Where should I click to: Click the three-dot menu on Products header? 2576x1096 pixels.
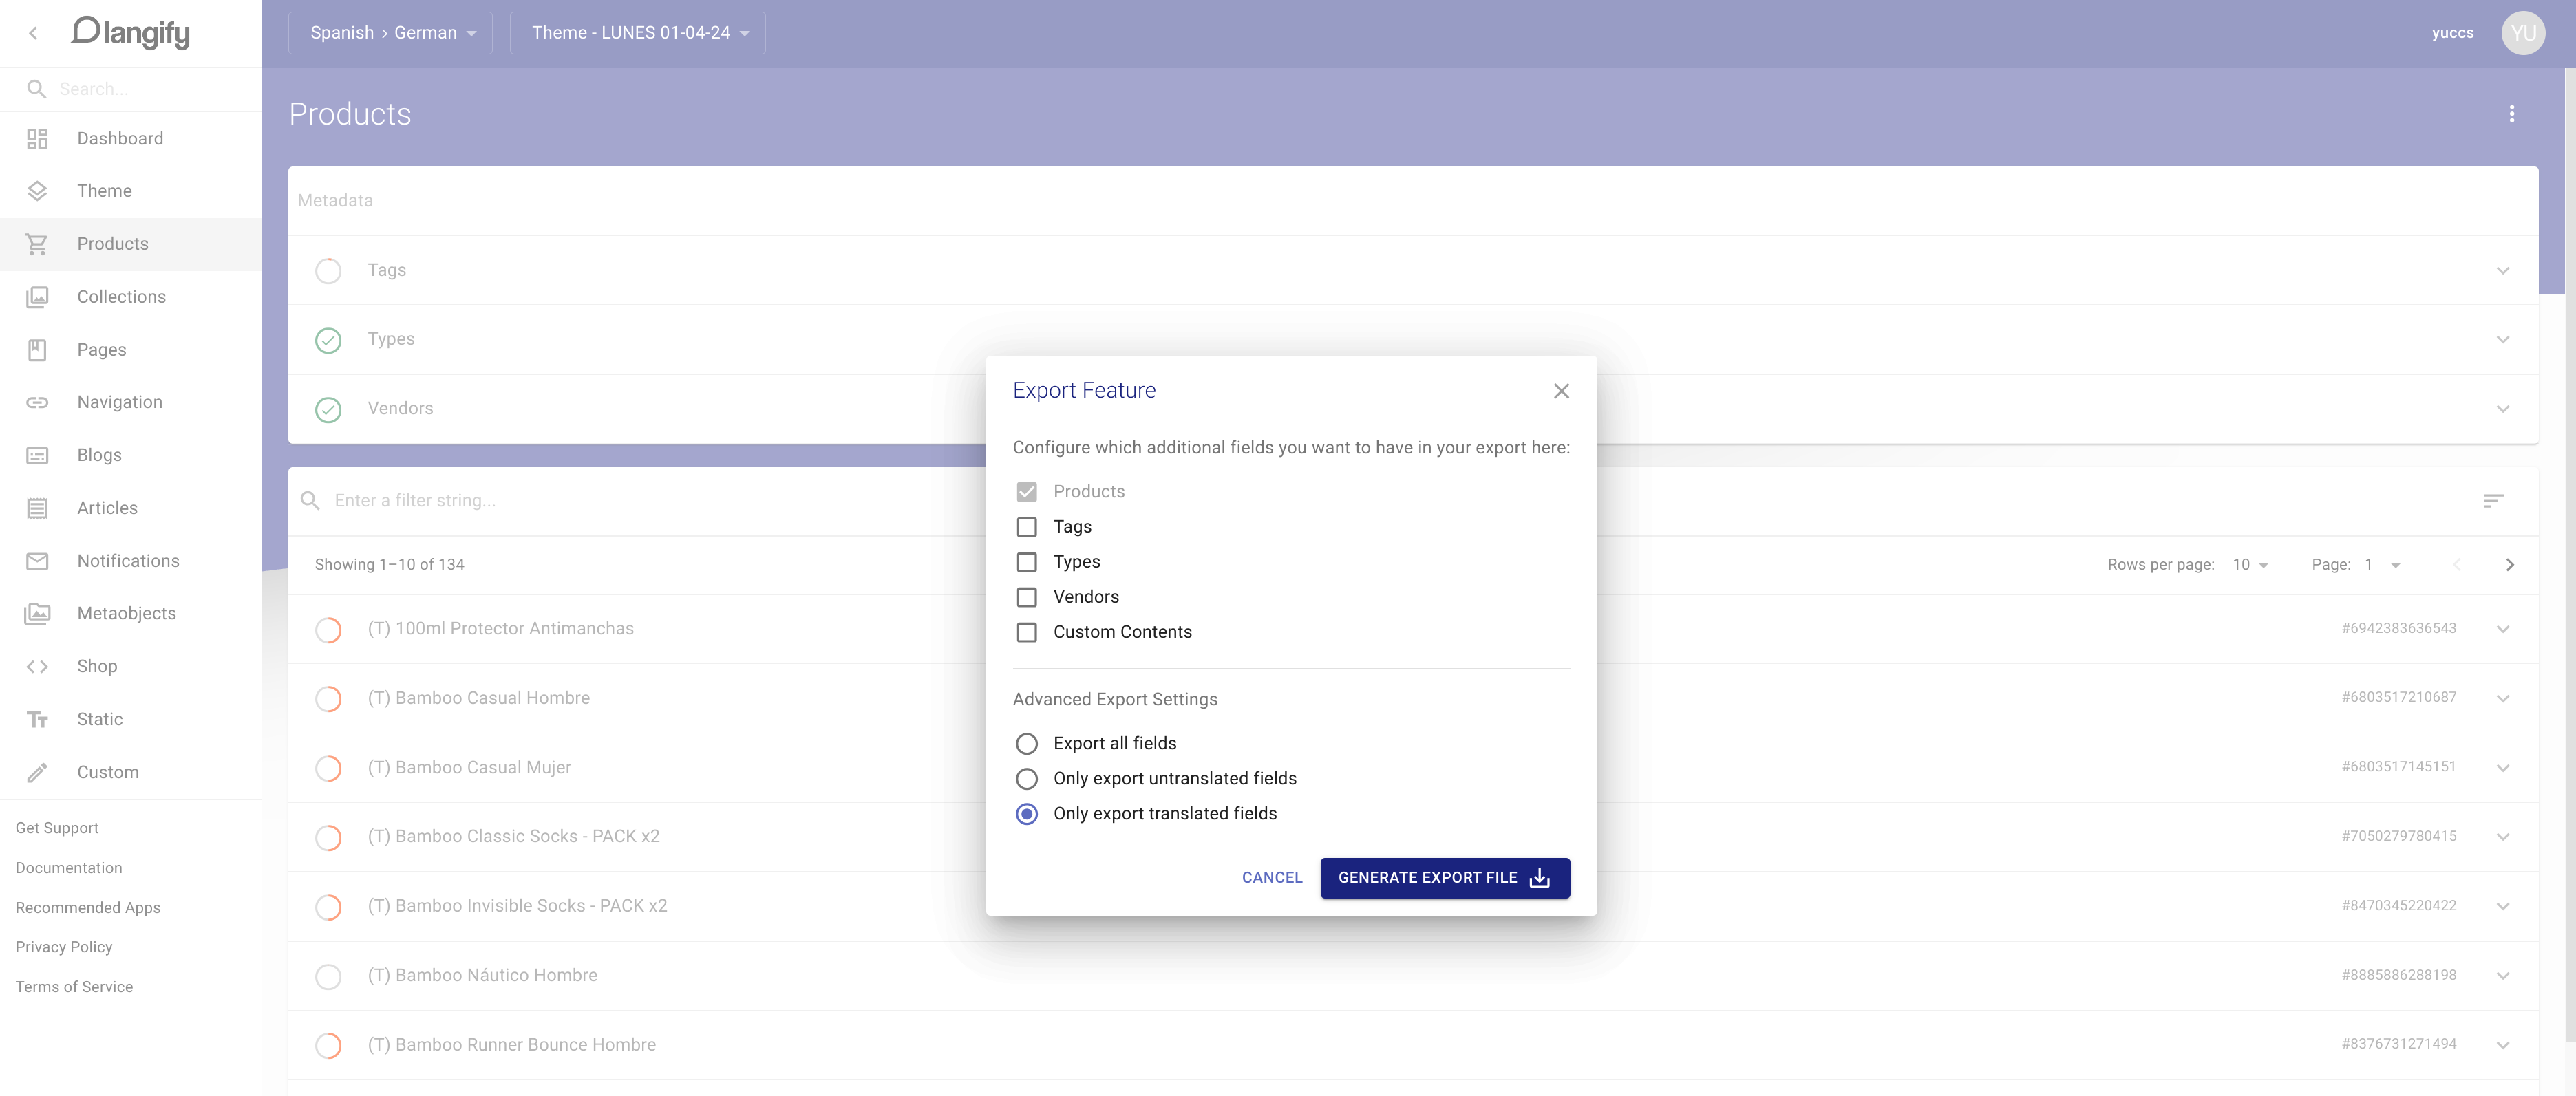[2511, 114]
